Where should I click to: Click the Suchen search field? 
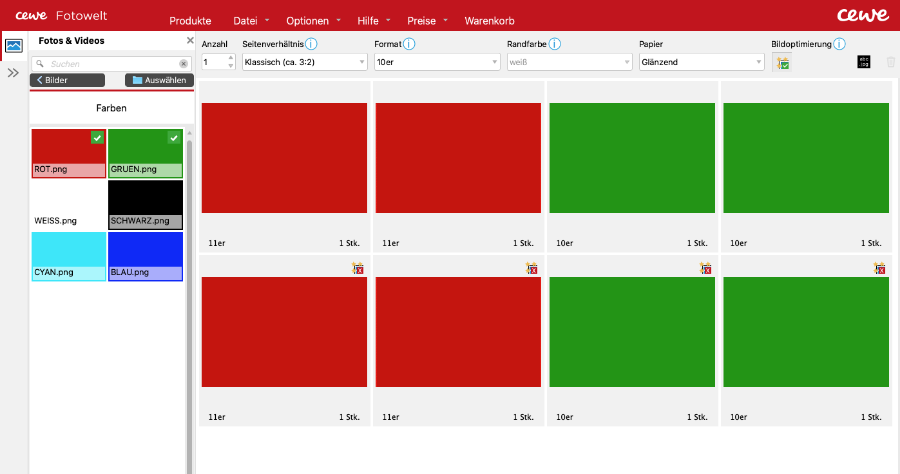[111, 64]
